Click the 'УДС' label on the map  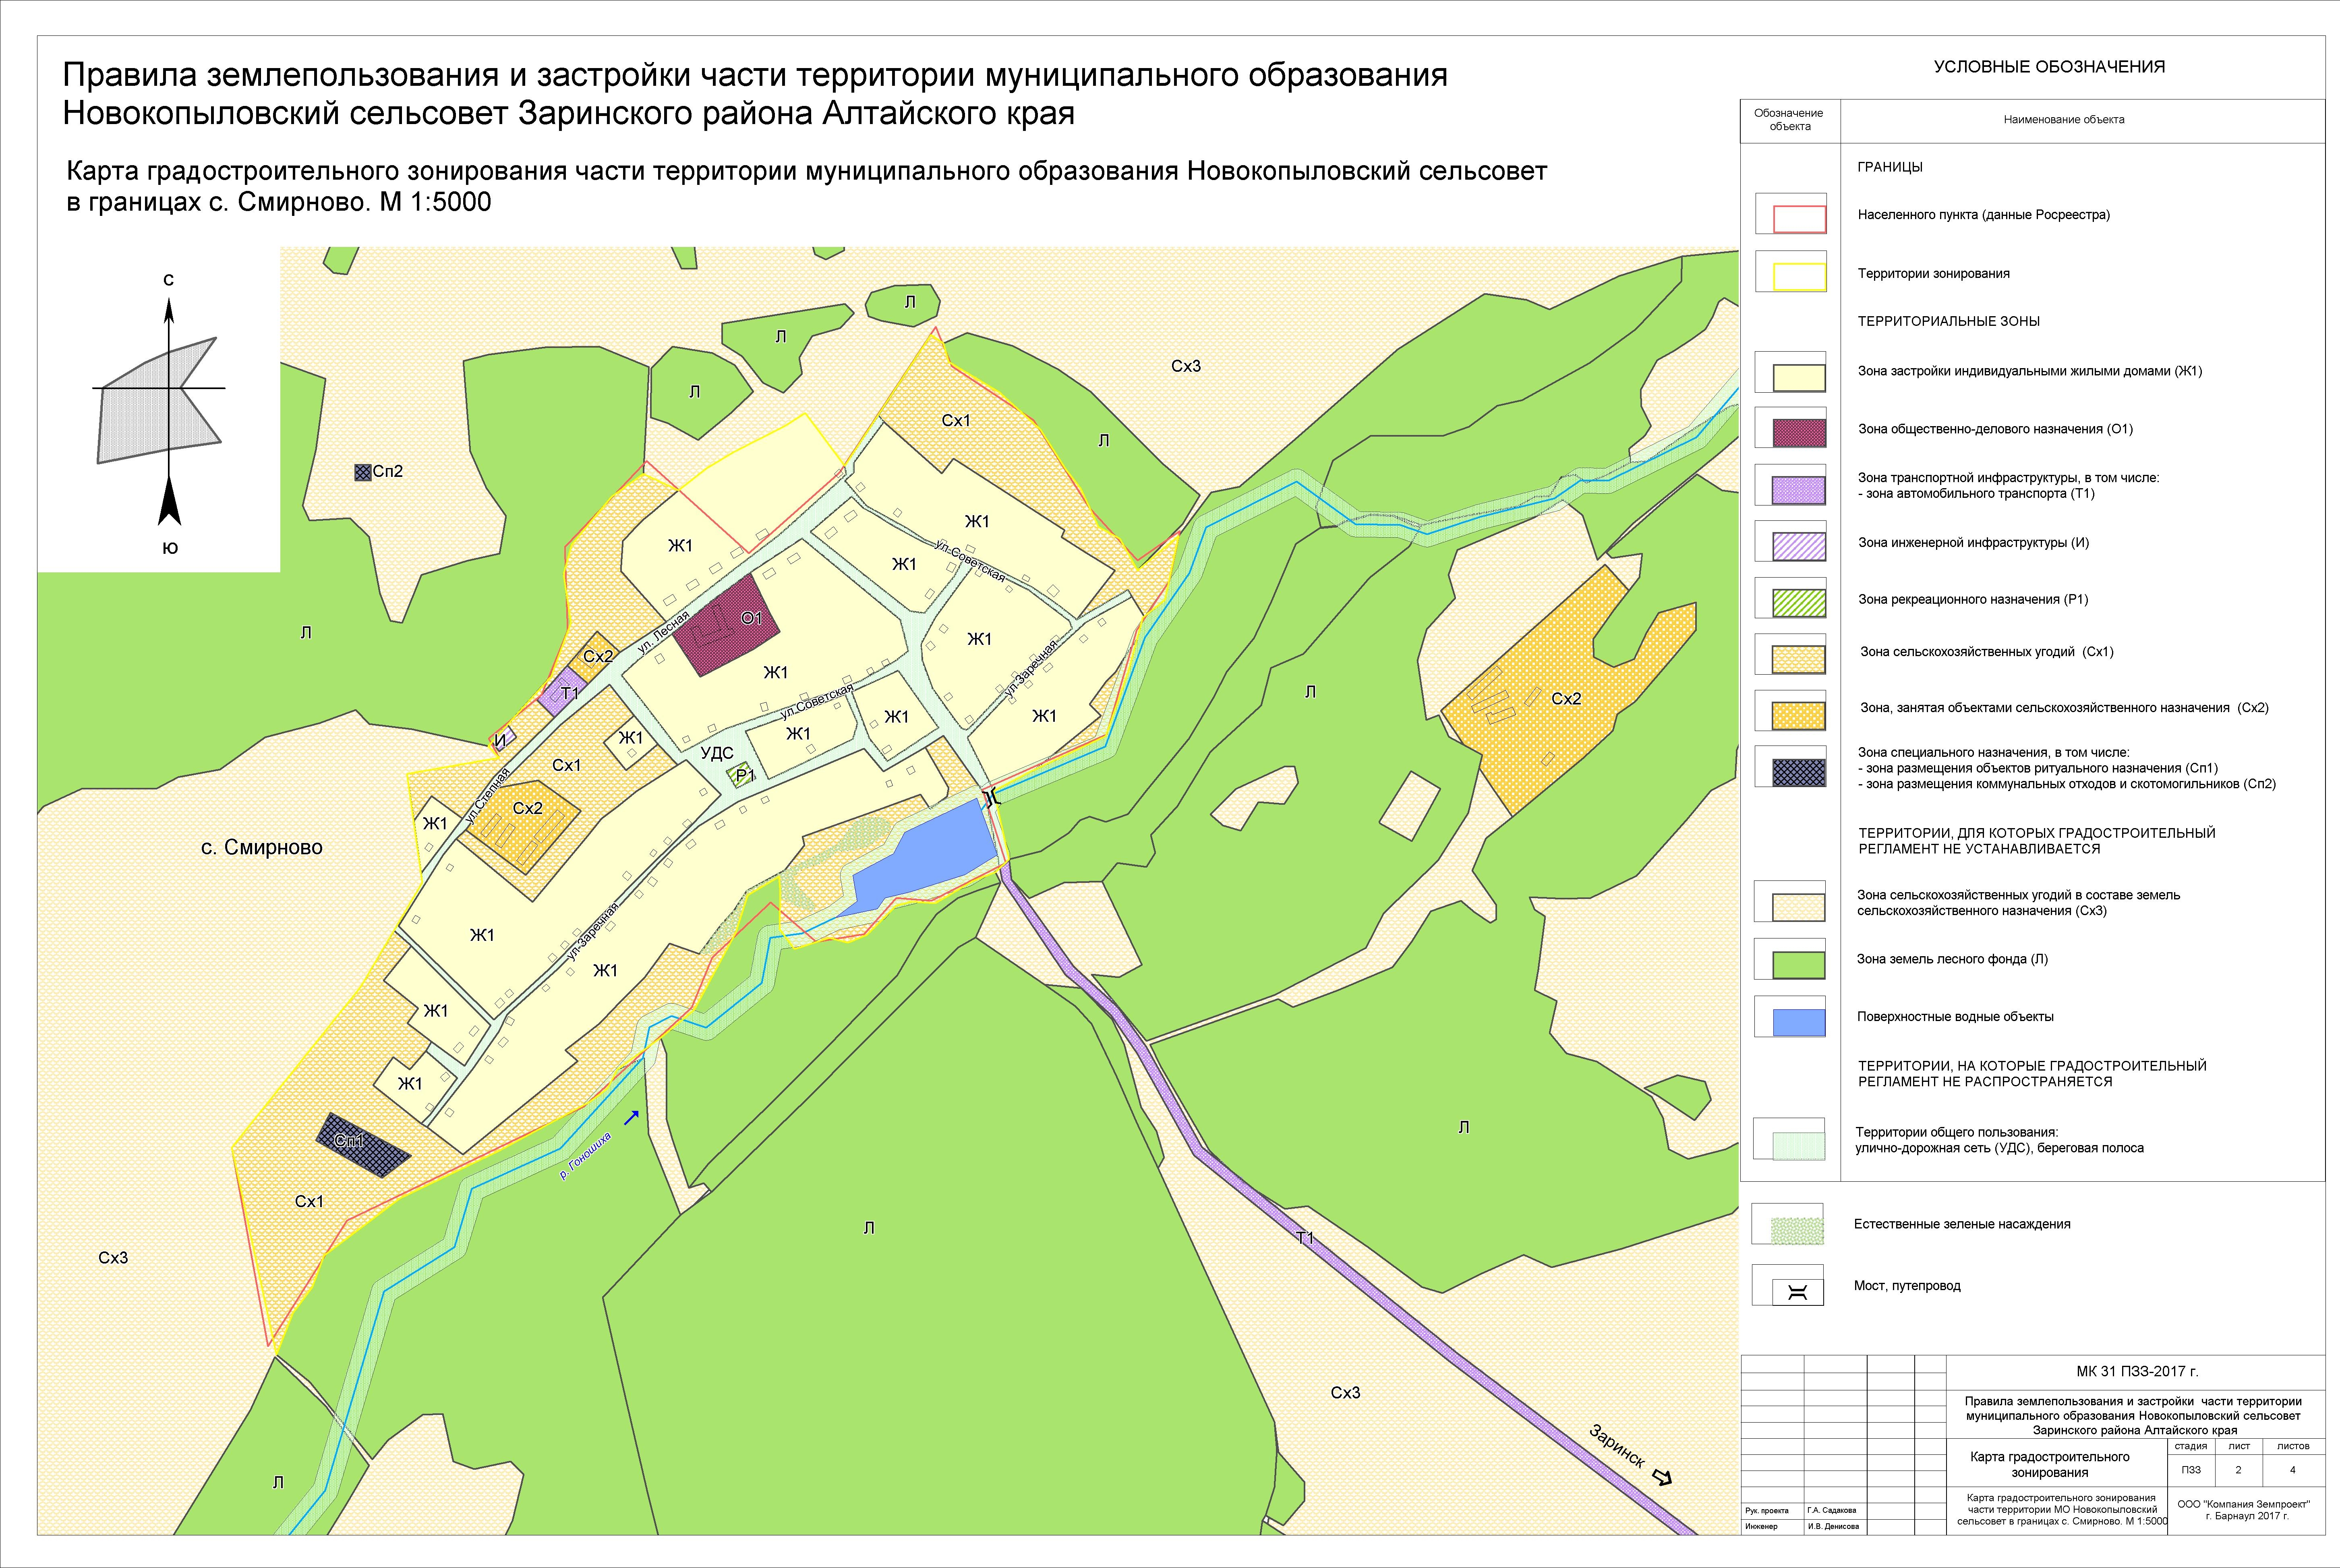coord(717,754)
